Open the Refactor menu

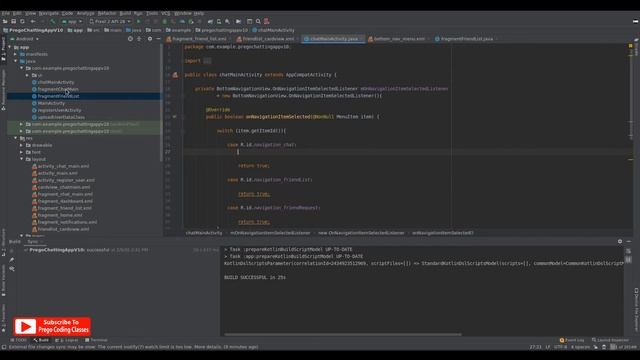[107, 13]
